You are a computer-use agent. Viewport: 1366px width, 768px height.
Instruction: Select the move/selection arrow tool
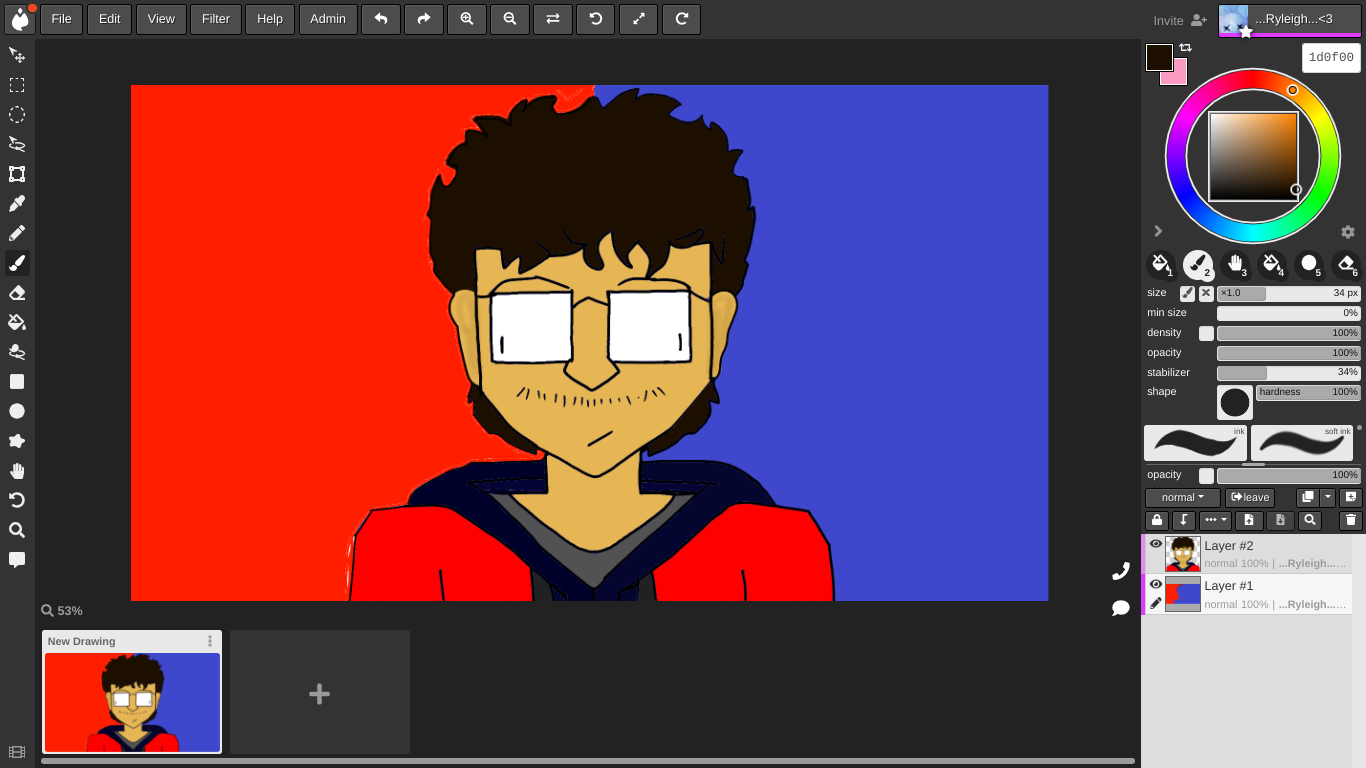[x=17, y=55]
